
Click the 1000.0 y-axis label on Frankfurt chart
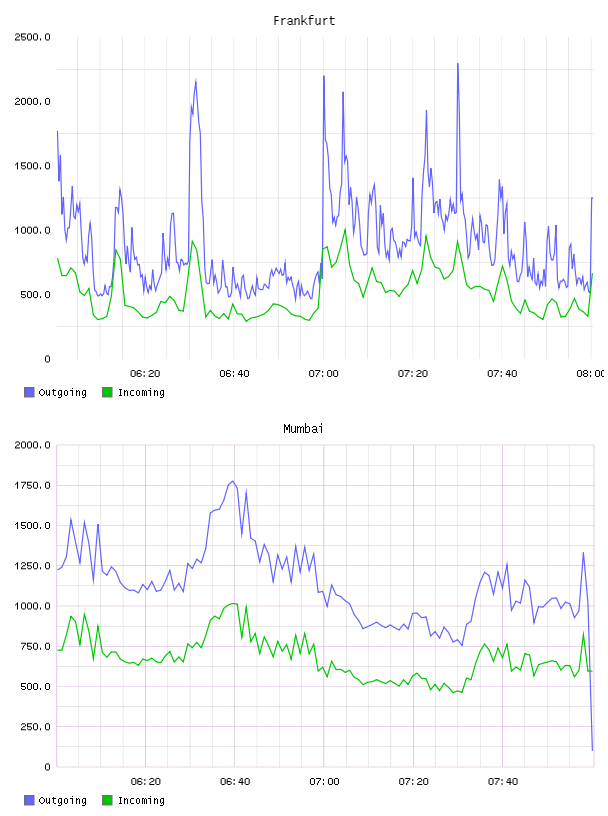coord(32,231)
